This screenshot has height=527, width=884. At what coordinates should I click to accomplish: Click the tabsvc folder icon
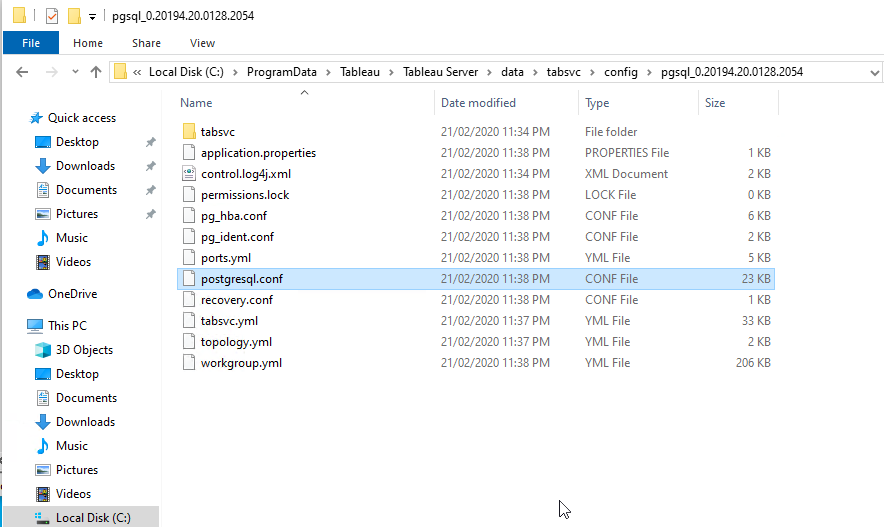(189, 131)
